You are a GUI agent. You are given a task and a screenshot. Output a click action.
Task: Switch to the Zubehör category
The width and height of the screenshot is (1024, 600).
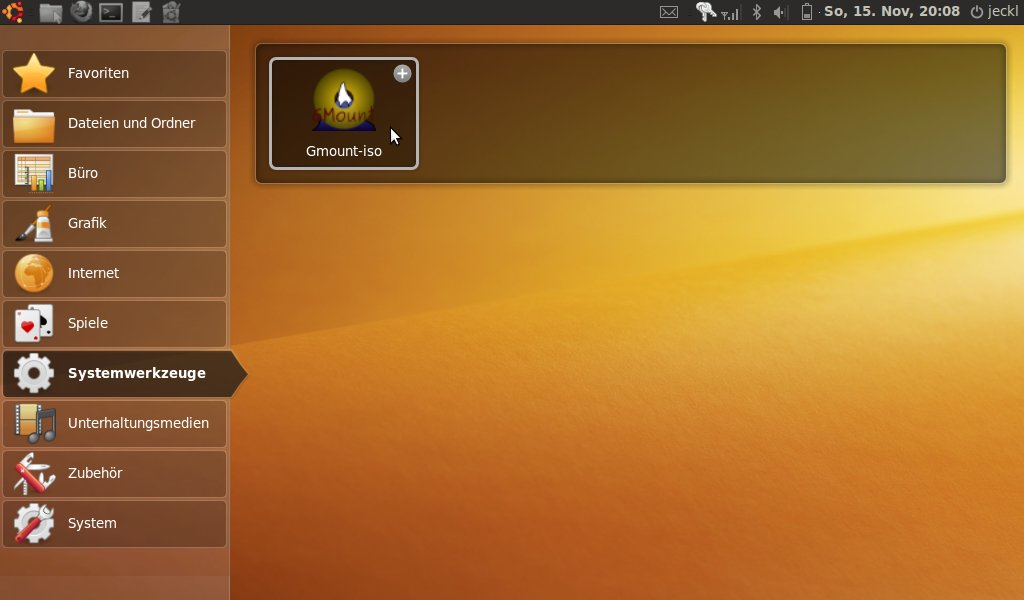[x=115, y=473]
